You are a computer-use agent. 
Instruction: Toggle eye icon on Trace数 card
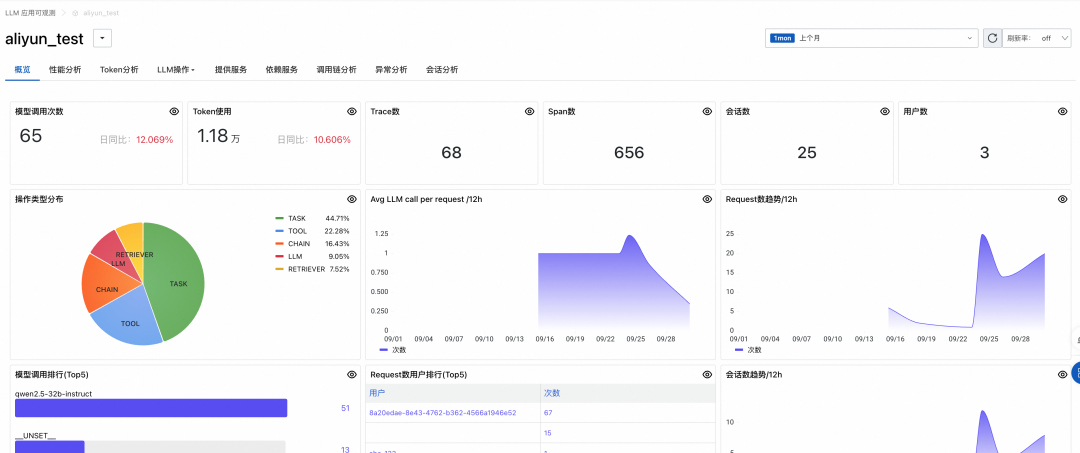pyautogui.click(x=530, y=112)
